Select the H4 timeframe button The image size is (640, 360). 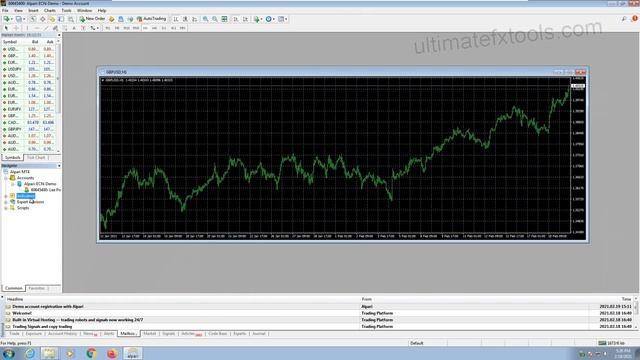click(155, 28)
